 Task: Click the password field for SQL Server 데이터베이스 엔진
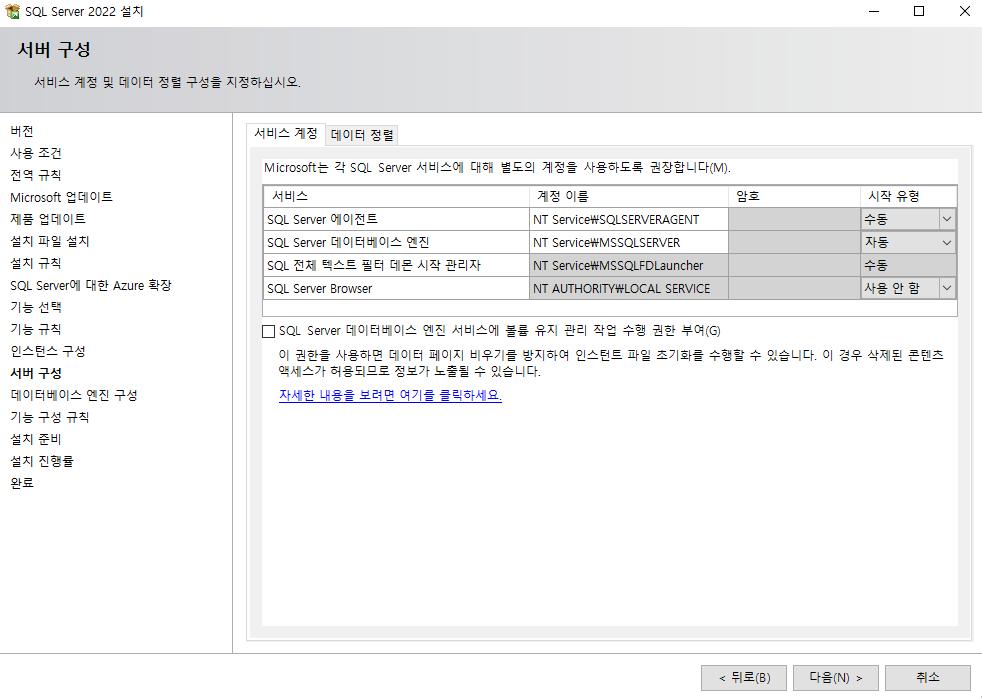tap(794, 242)
